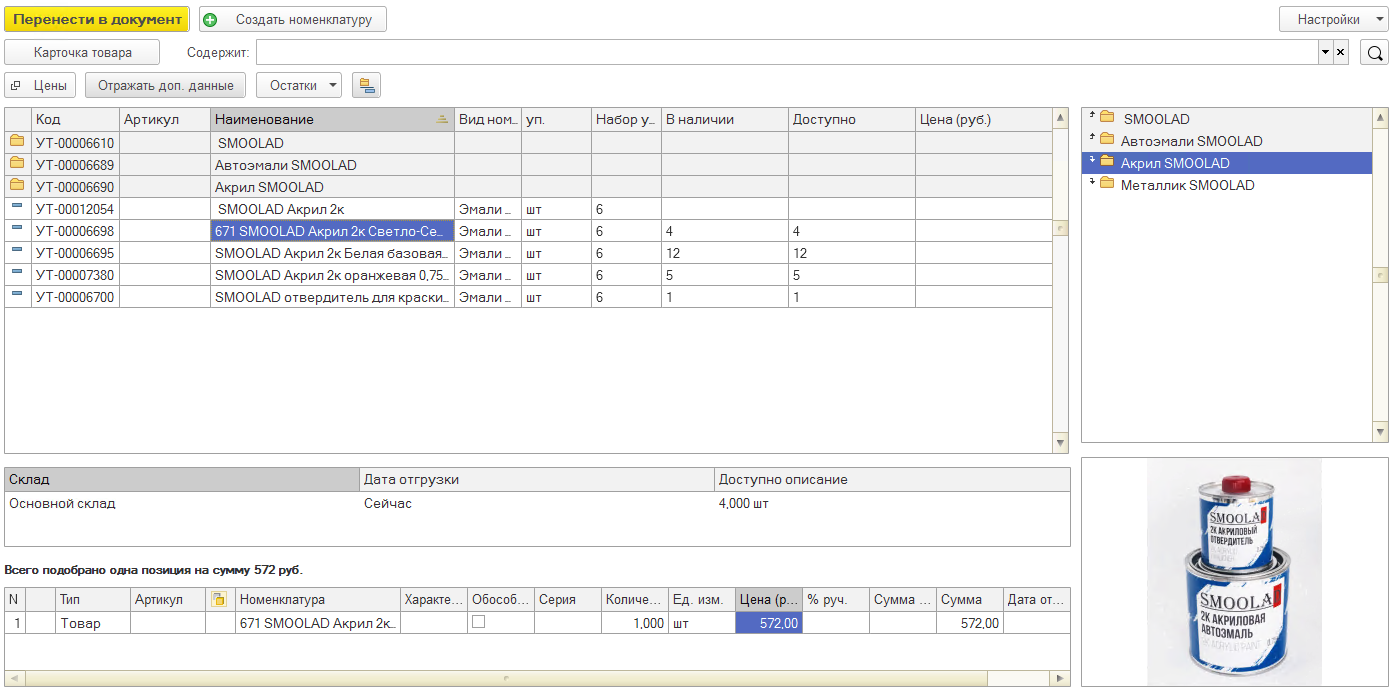1398x695 pixels.
Task: Click the down arrow of the product list scrollbar
Action: 1061,442
